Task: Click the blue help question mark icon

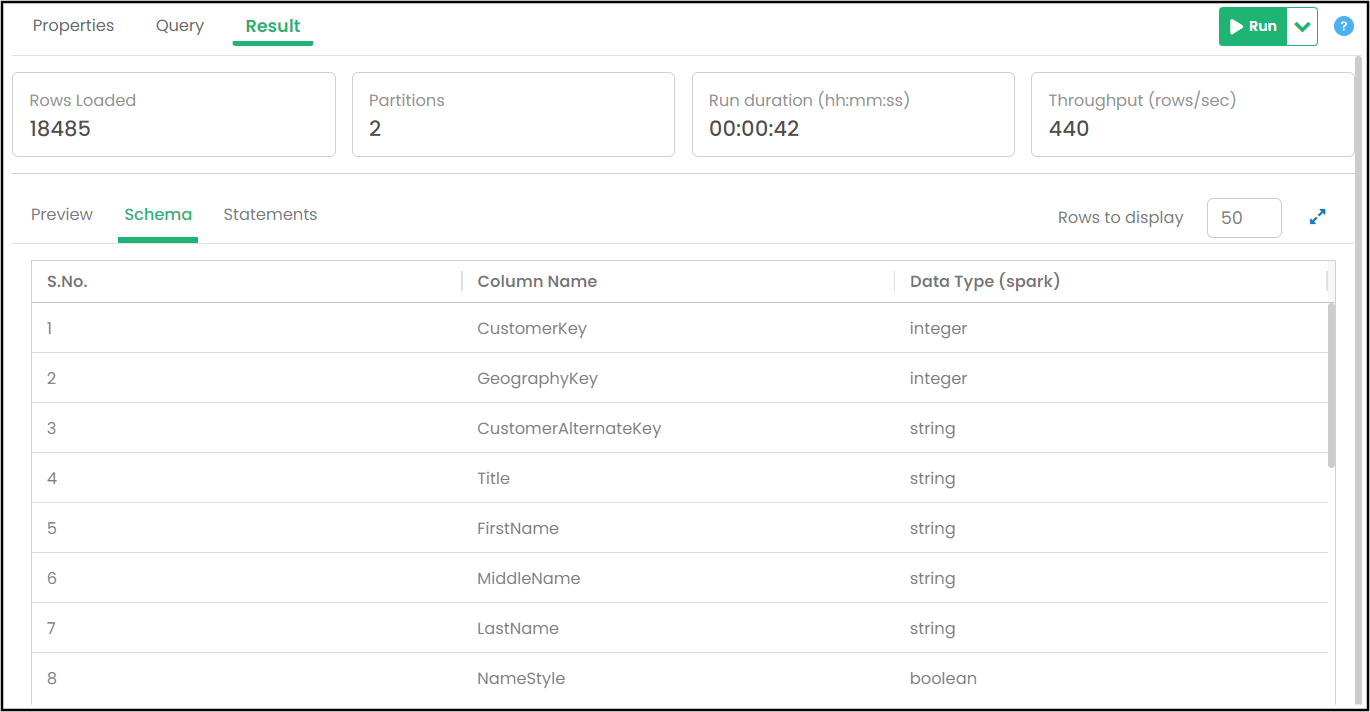Action: pos(1343,26)
